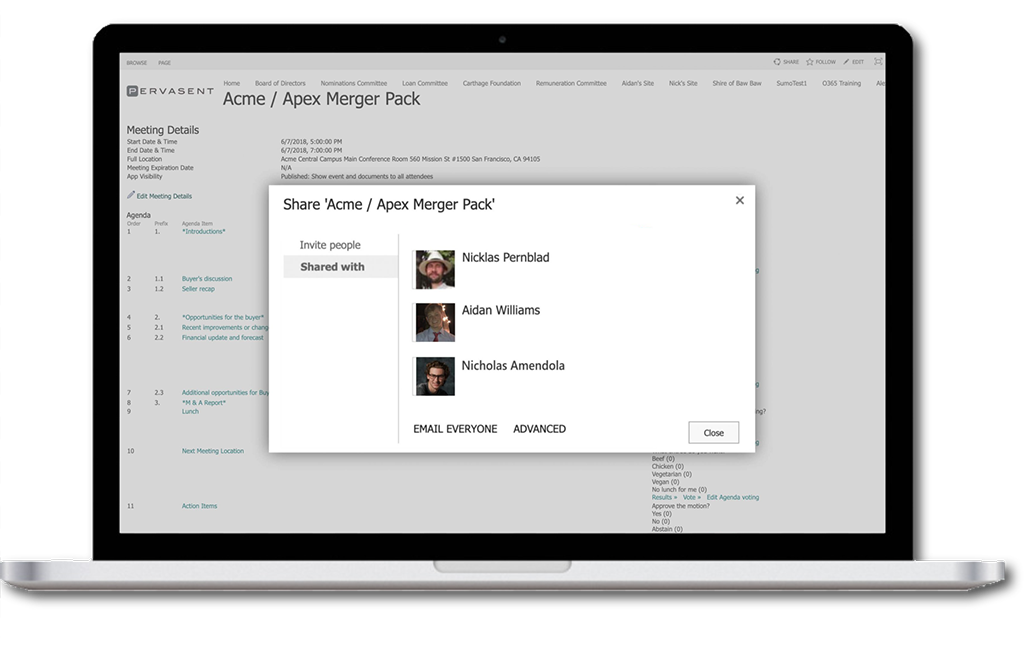1024x662 pixels.
Task: Go to Home in top navigation
Action: [231, 84]
